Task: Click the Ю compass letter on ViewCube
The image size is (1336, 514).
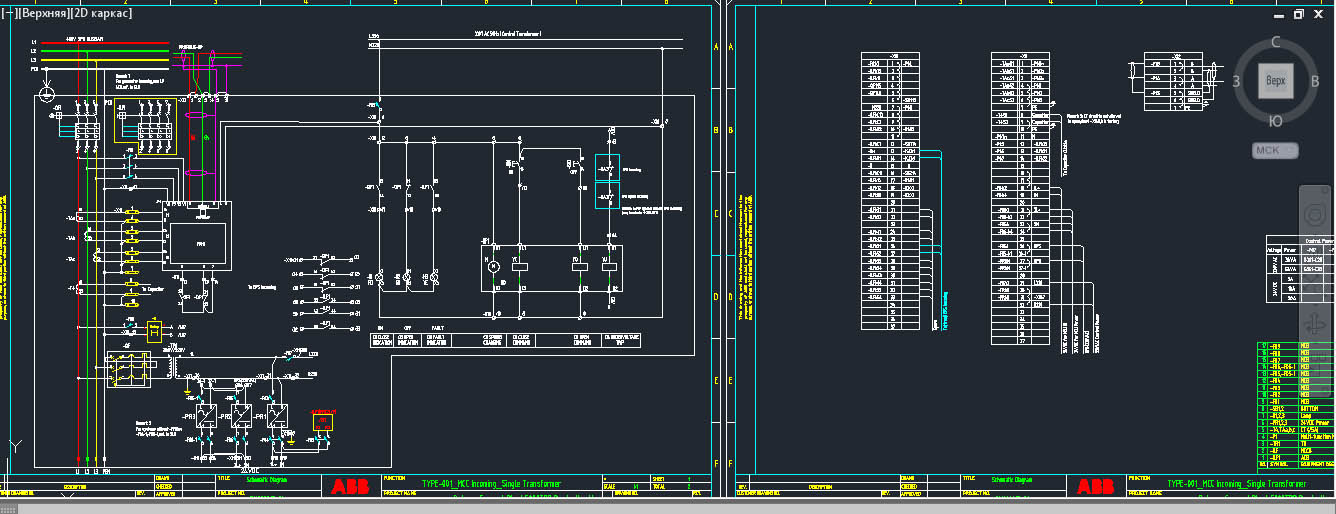Action: coord(1275,120)
